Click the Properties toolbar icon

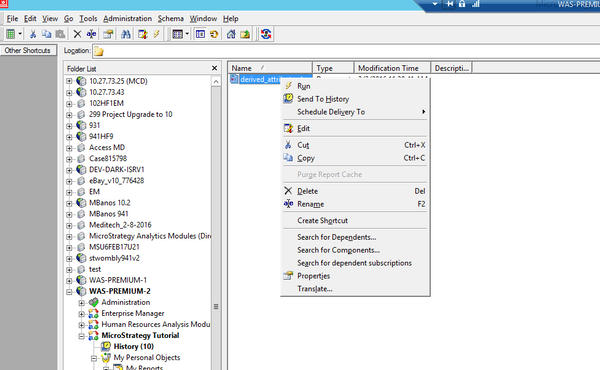[108, 34]
